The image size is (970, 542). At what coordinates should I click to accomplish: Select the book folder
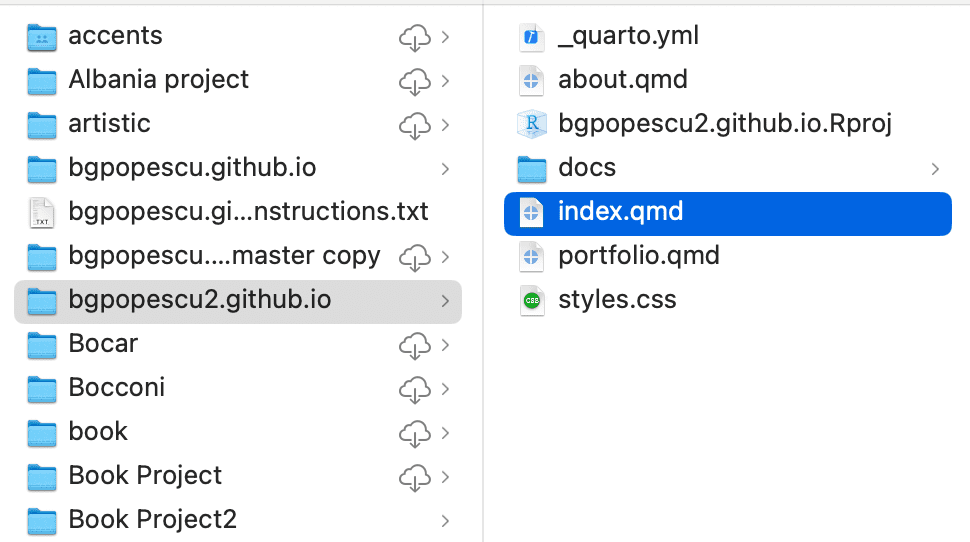coord(98,432)
